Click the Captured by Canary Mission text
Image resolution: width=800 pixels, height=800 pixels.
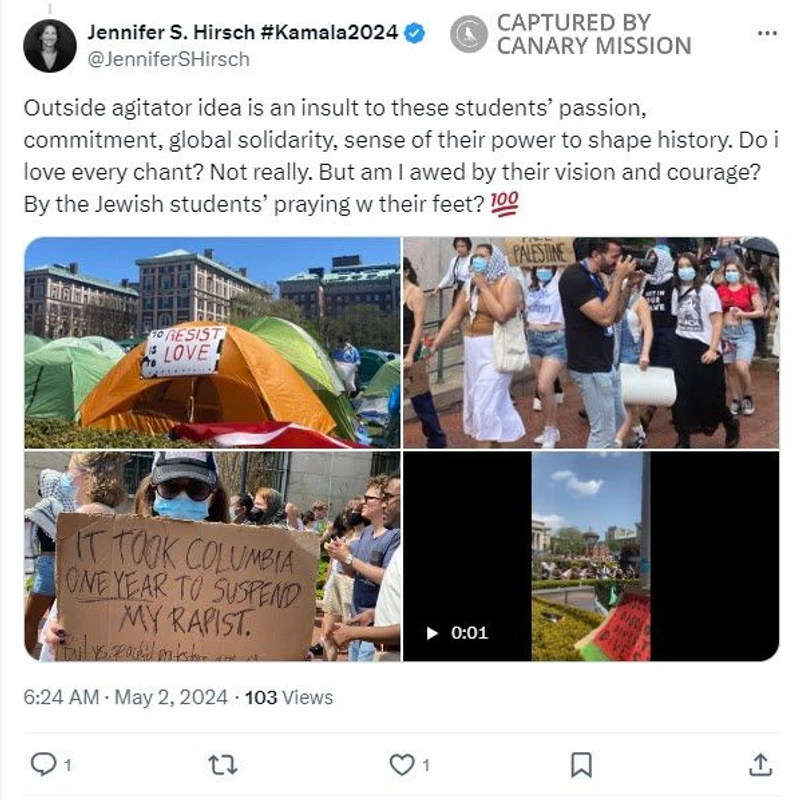point(594,34)
